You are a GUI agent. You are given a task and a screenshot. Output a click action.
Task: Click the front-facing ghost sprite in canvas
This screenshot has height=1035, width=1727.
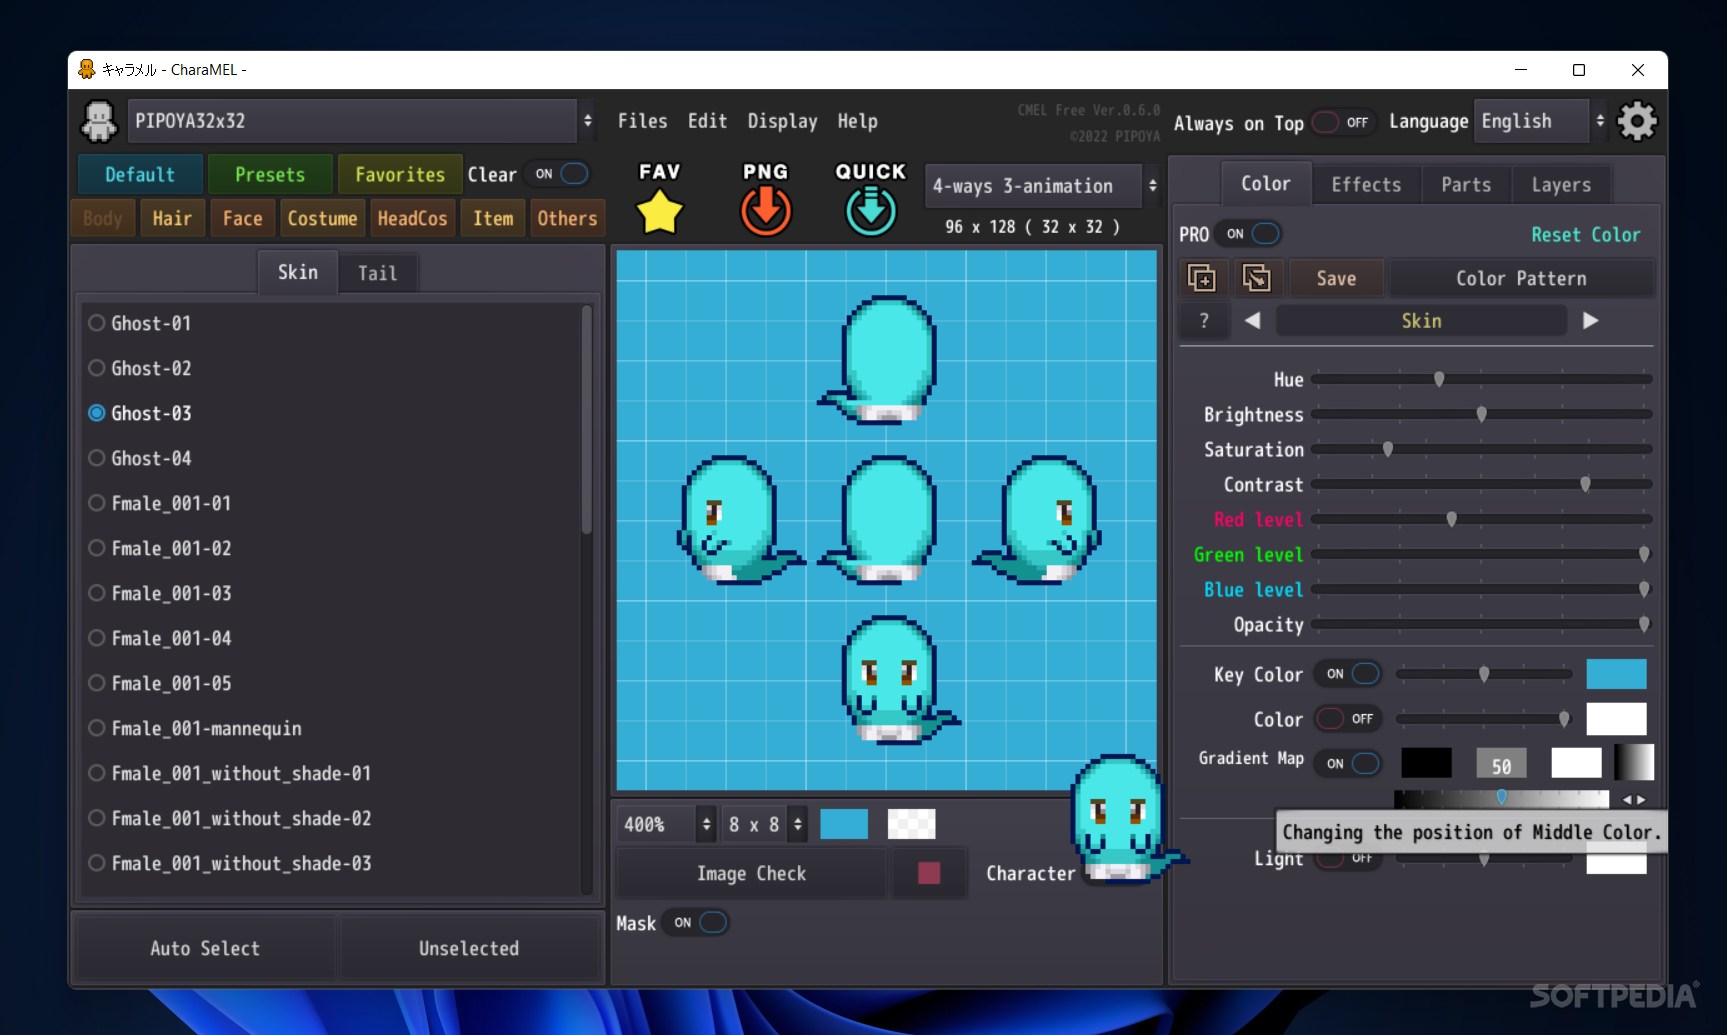[889, 681]
